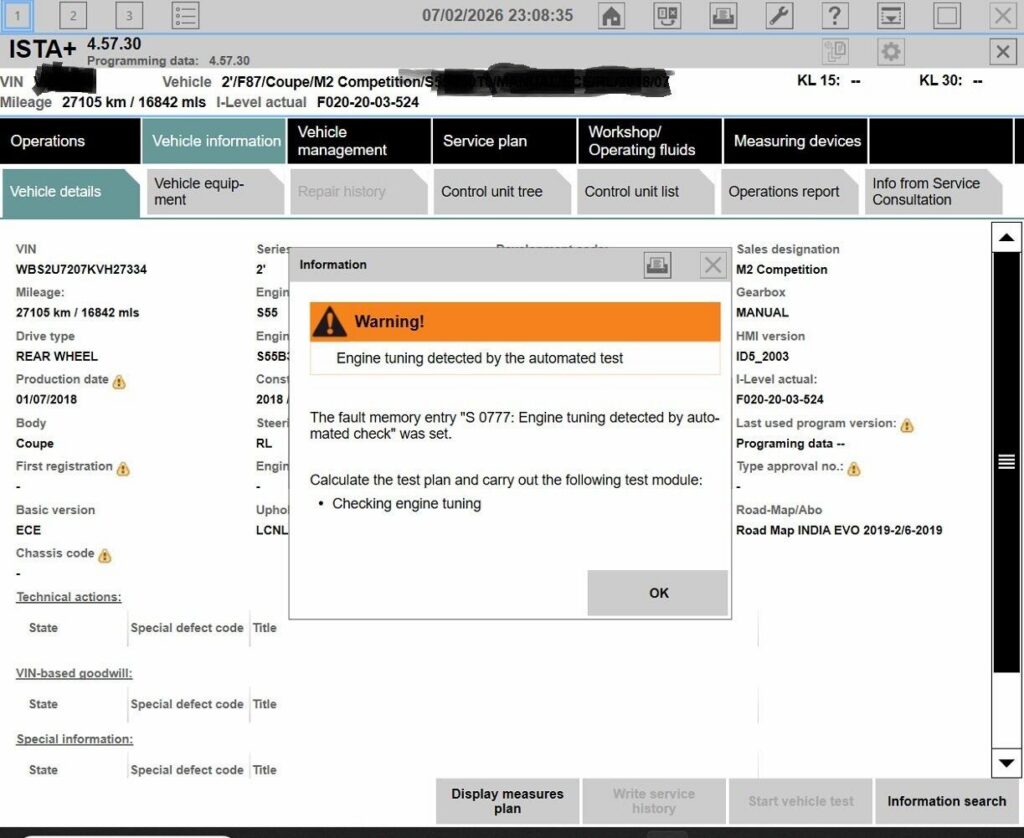Print the Information warning dialog
Screen dimensions: 1024x838
pyautogui.click(x=657, y=265)
